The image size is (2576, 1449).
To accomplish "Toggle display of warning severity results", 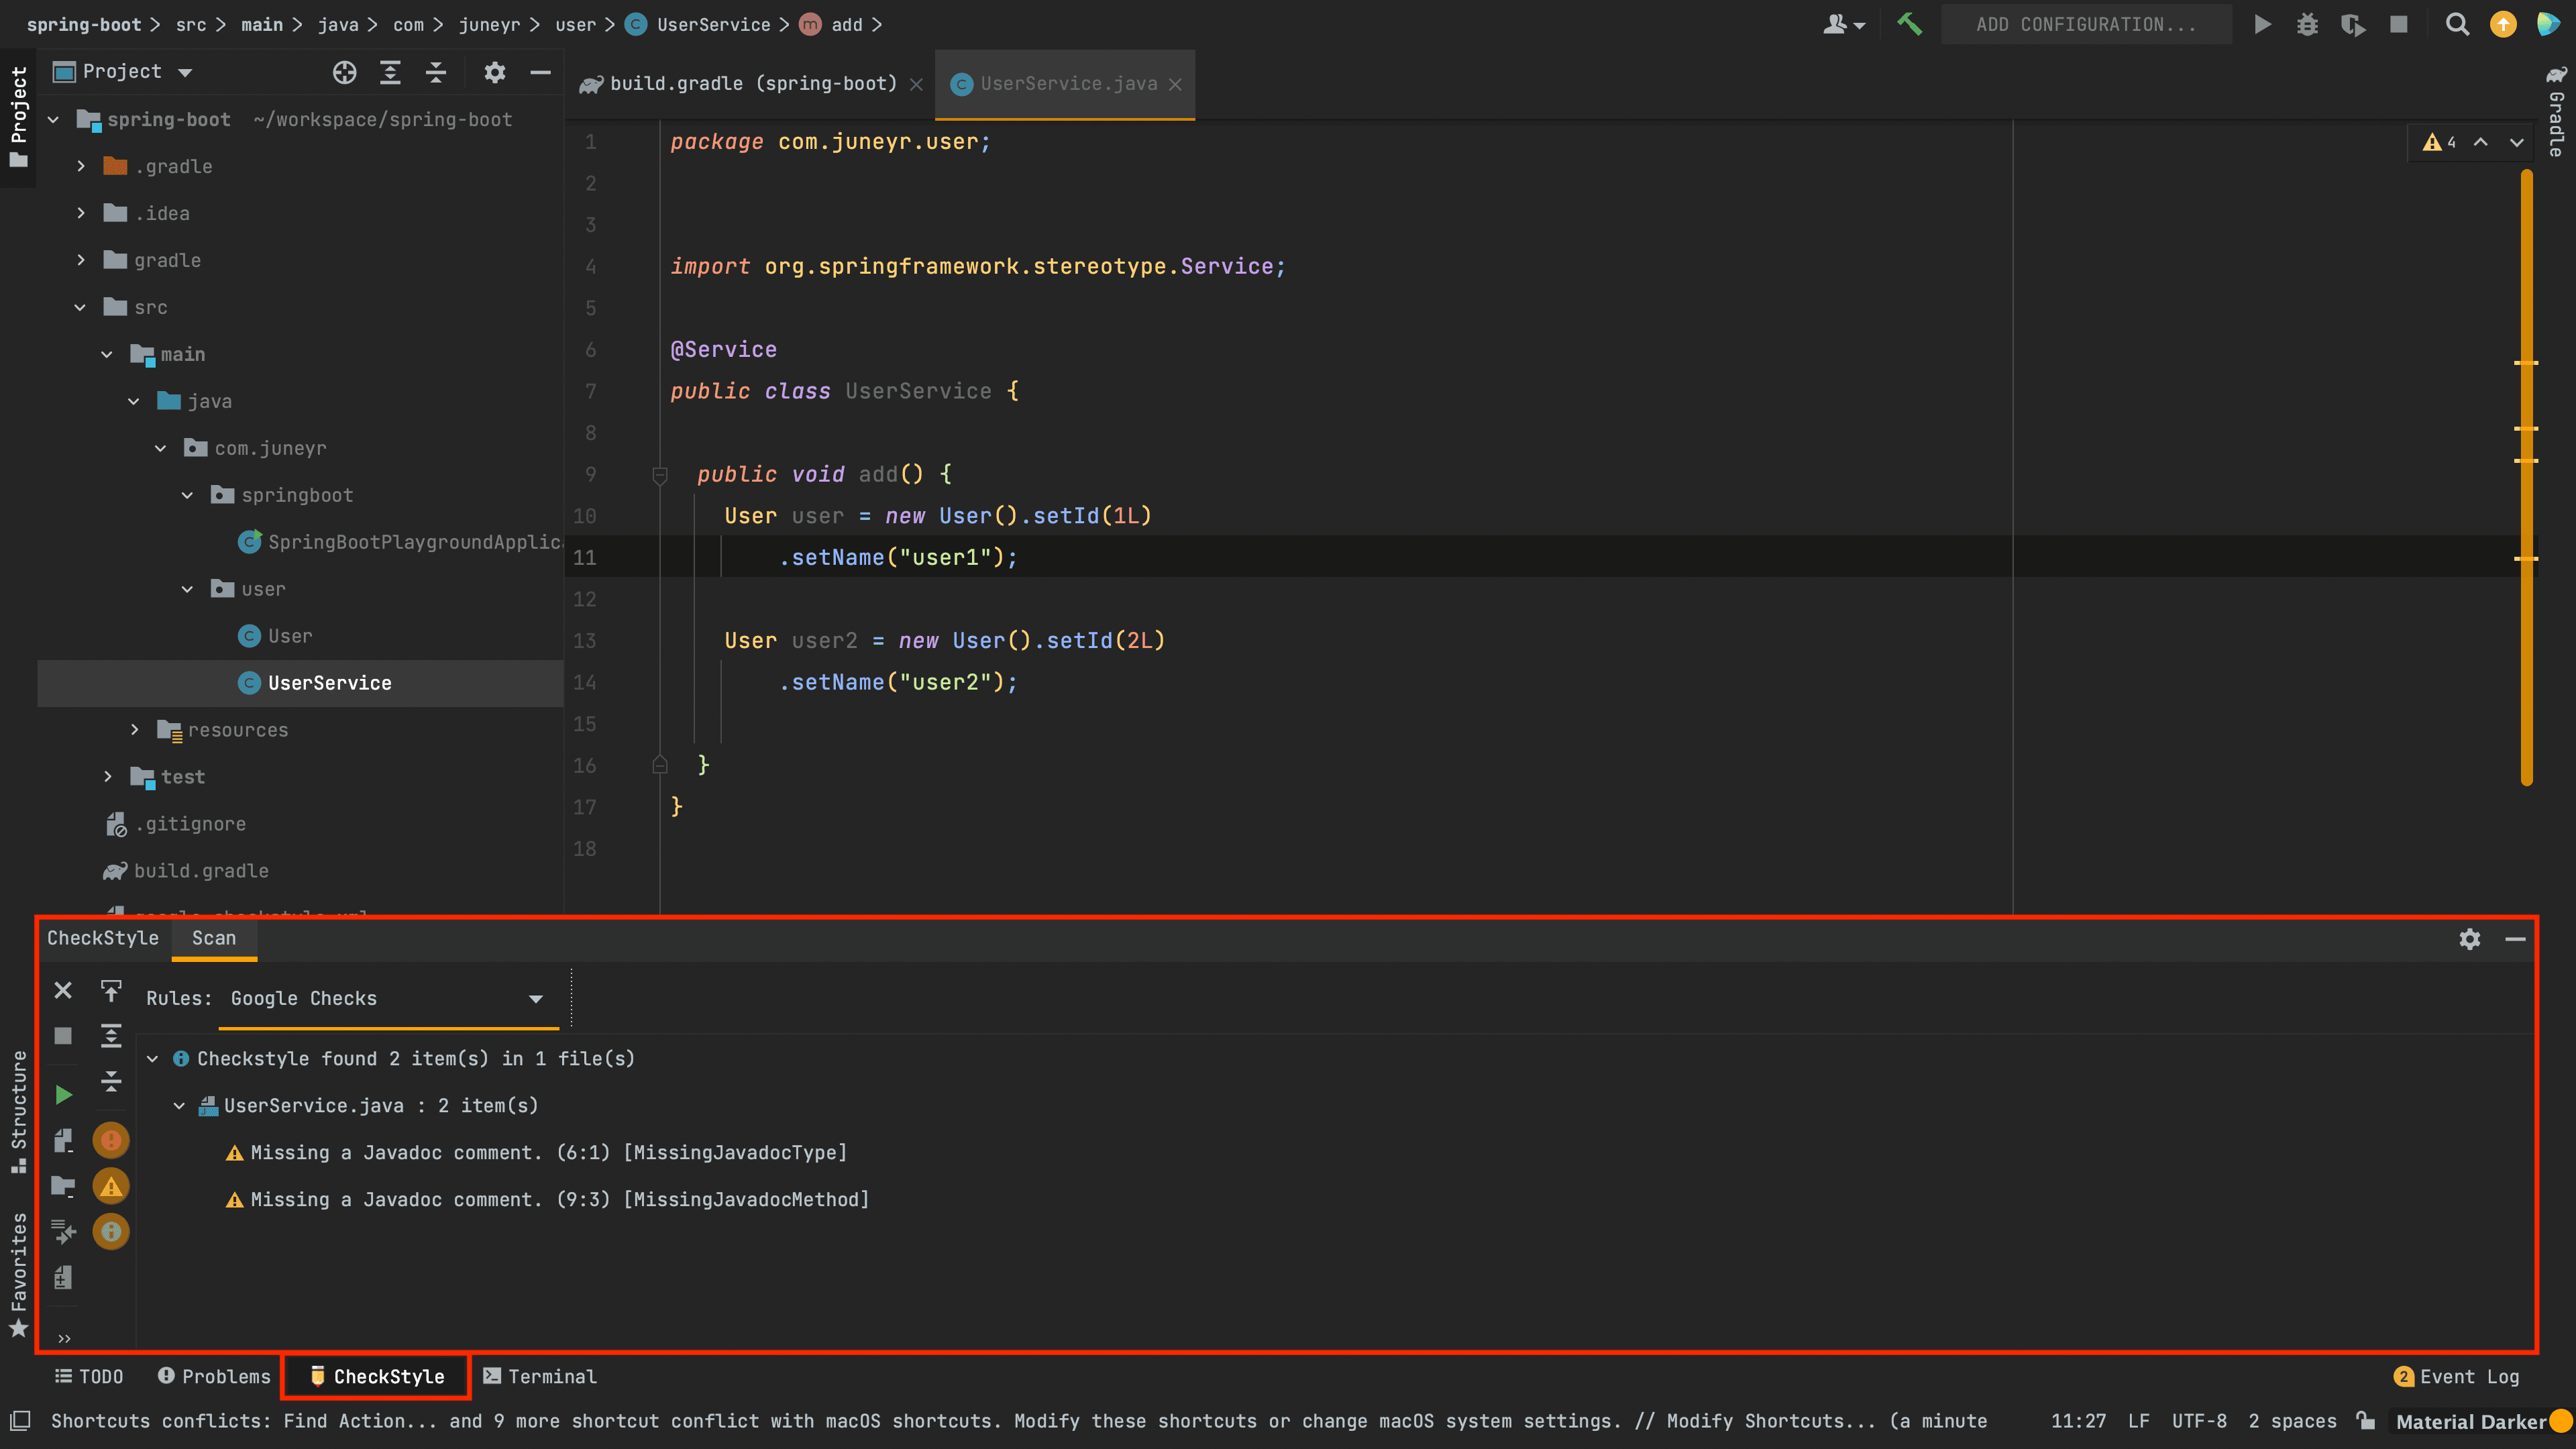I will coord(111,1186).
